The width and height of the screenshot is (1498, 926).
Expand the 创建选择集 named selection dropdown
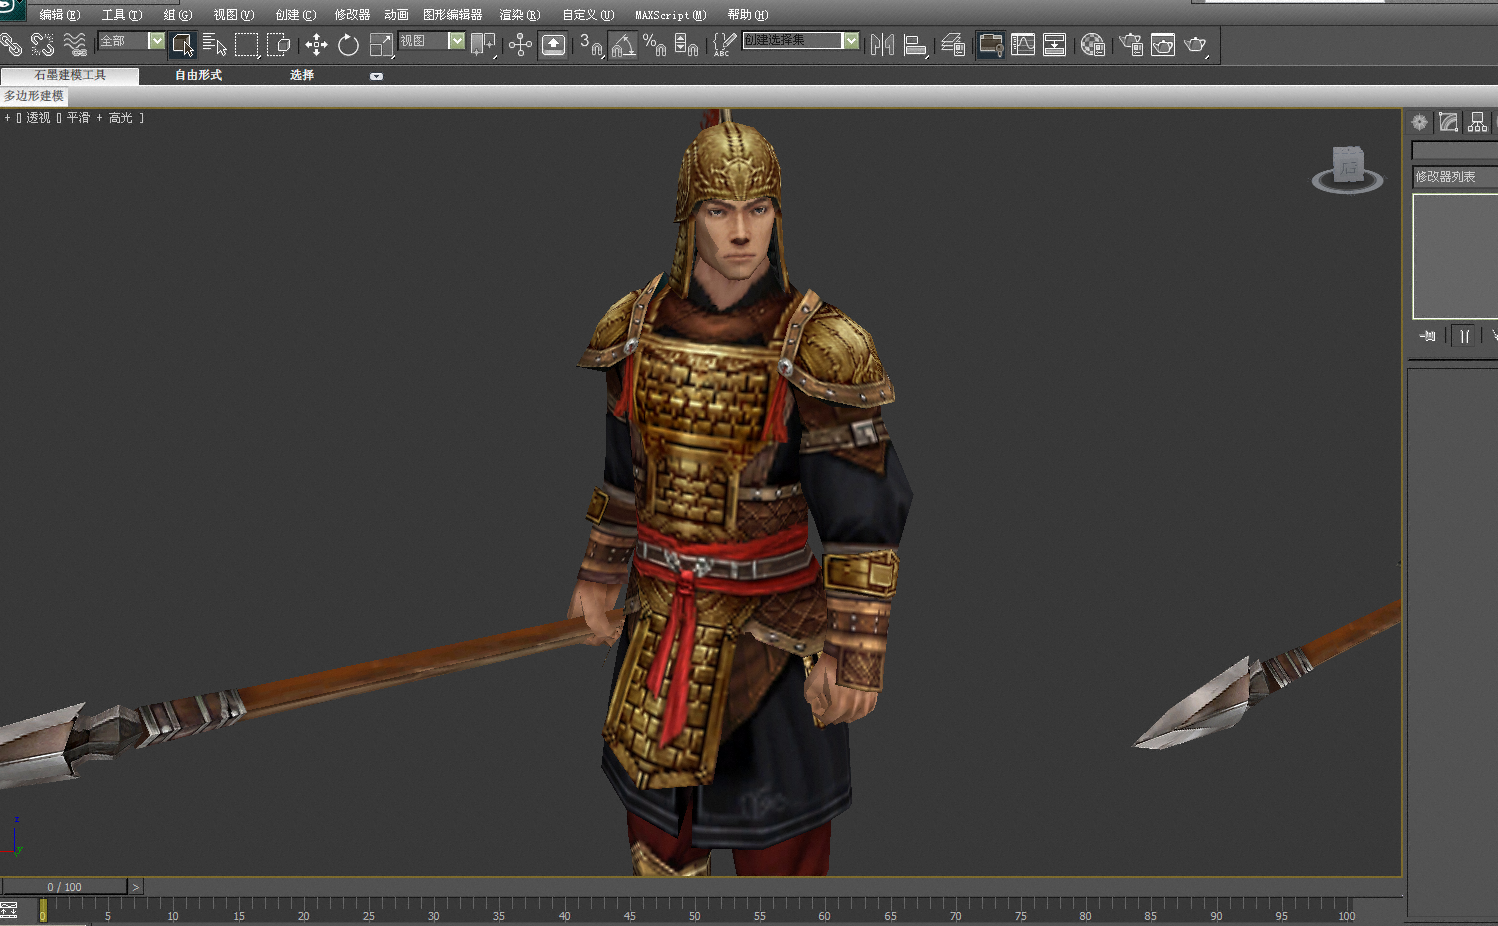click(851, 40)
